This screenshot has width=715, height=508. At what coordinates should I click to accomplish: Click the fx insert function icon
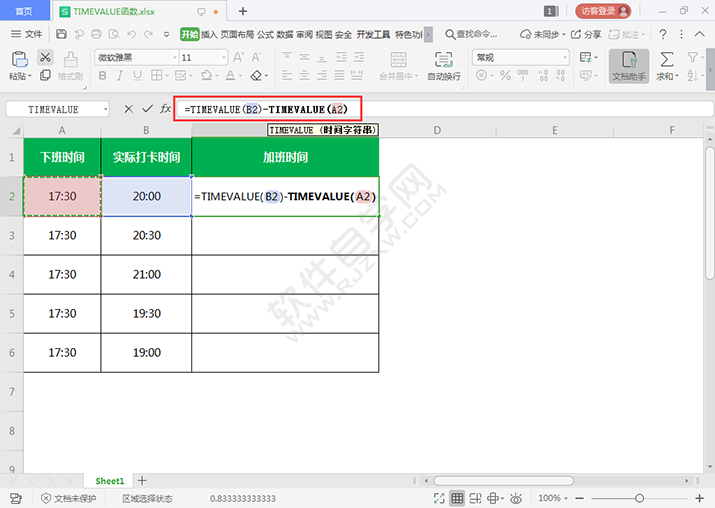165,109
